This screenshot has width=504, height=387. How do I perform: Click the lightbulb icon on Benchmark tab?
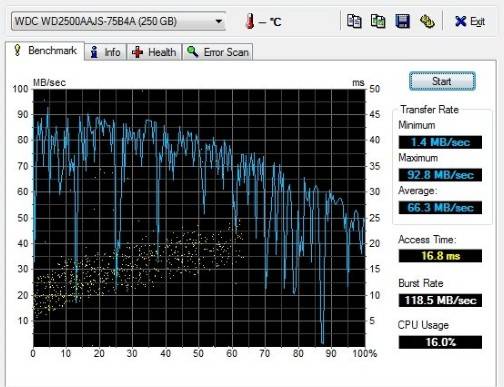[17, 50]
